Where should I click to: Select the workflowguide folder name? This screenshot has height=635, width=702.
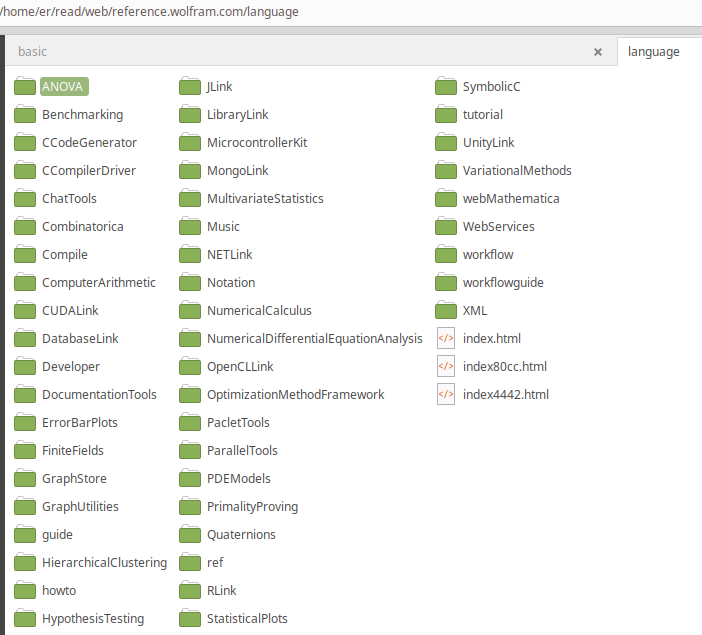point(503,283)
